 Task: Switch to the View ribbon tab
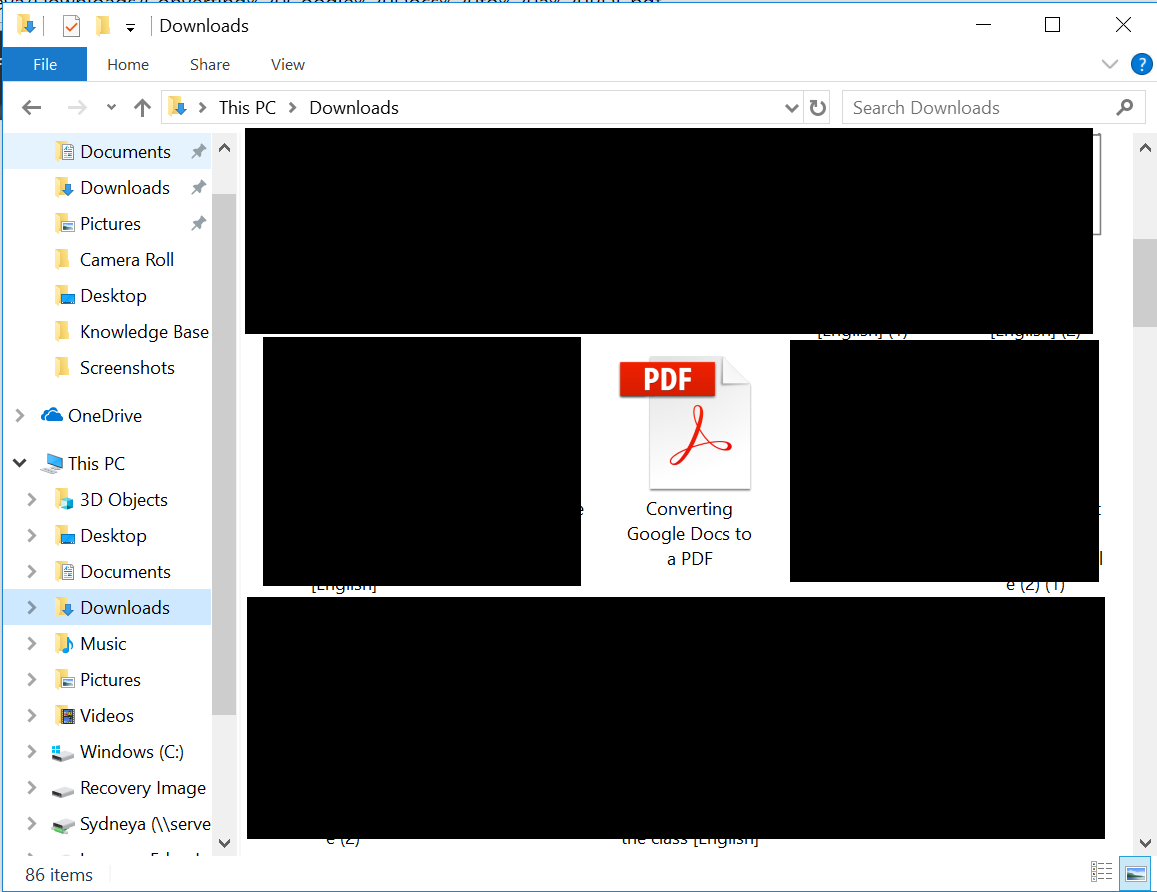pos(287,65)
